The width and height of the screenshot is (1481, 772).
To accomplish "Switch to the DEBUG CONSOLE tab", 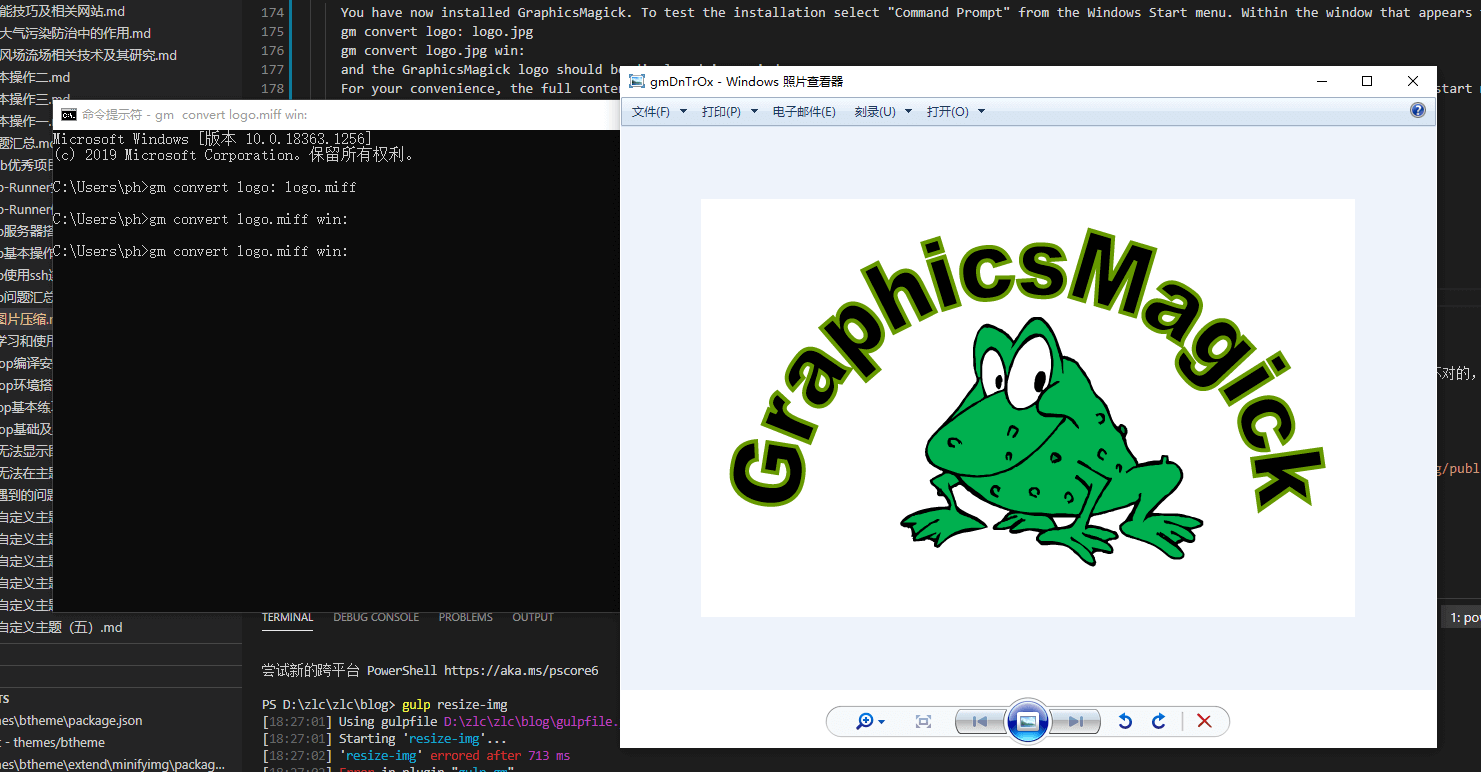I will click(x=376, y=617).
